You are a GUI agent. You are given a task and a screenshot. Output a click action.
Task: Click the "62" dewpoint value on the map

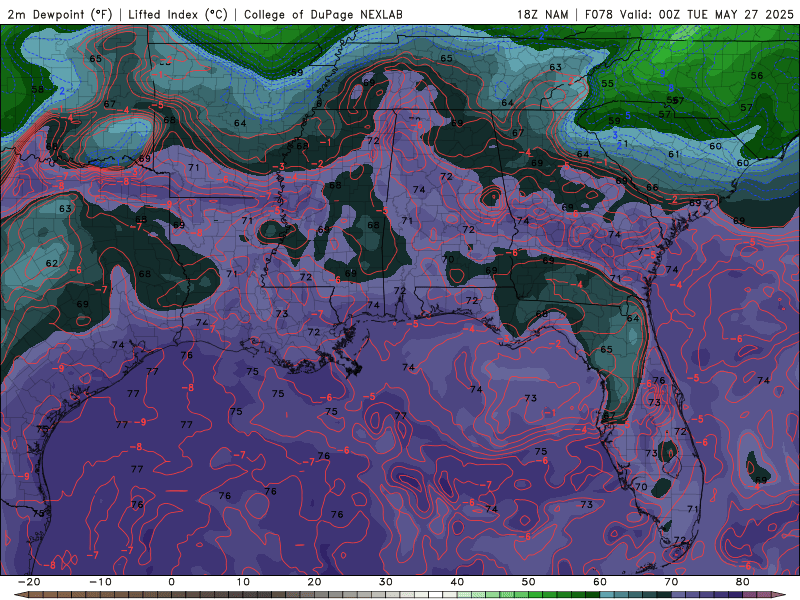pyautogui.click(x=52, y=264)
